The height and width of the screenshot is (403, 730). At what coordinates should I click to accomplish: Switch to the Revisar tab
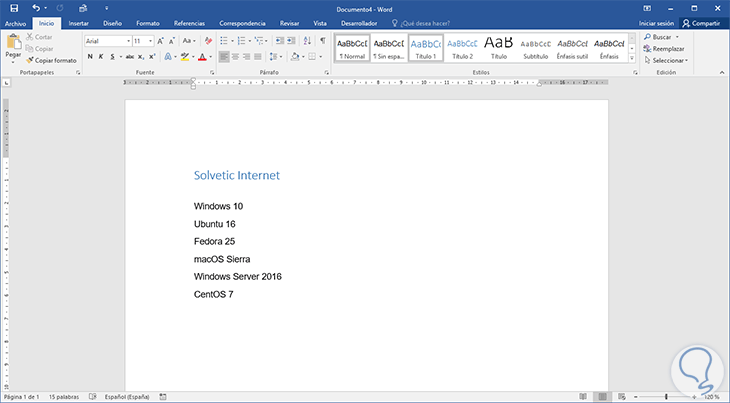(289, 23)
